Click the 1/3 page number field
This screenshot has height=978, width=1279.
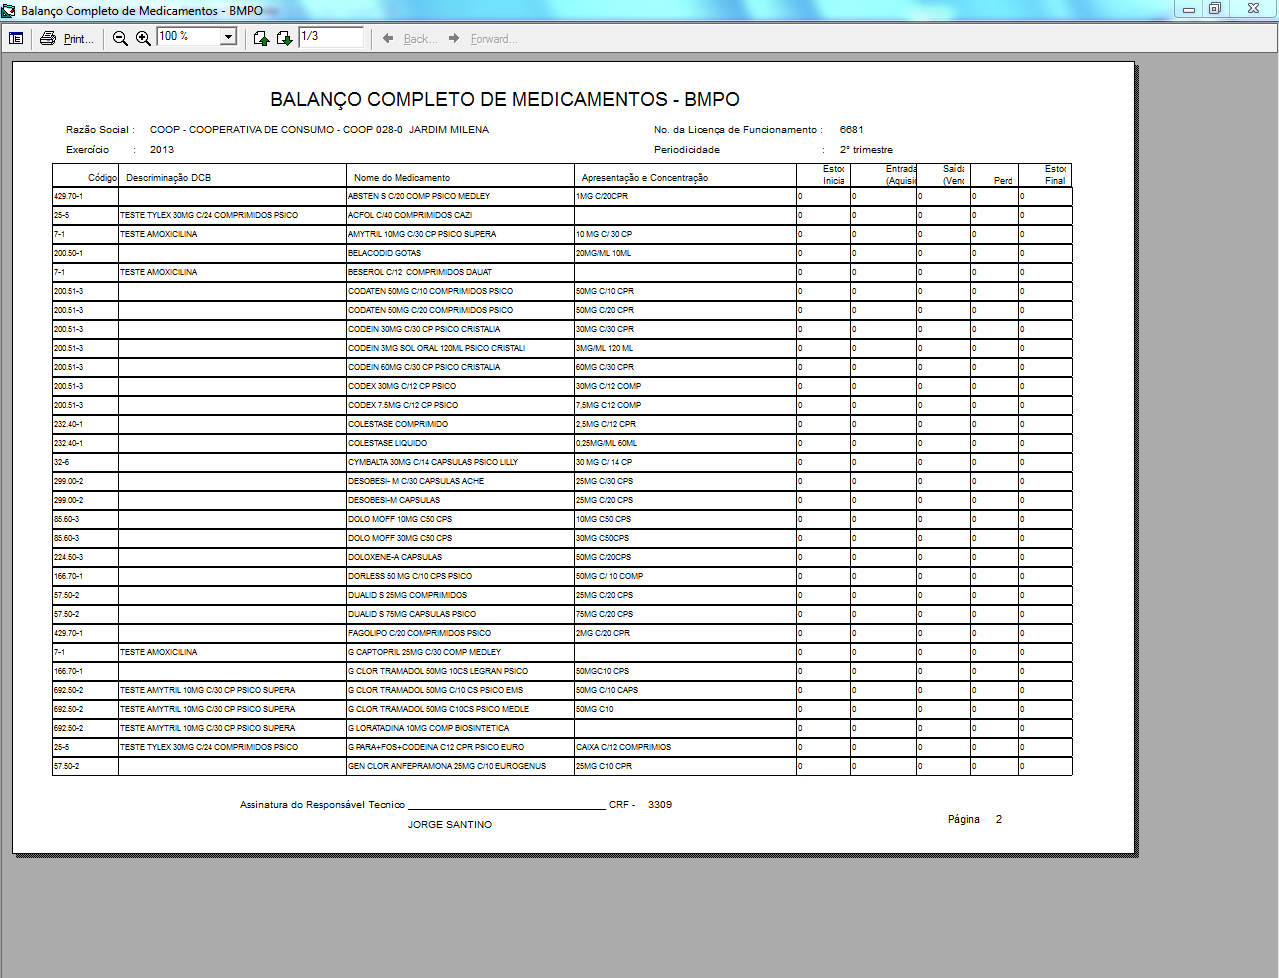(331, 37)
